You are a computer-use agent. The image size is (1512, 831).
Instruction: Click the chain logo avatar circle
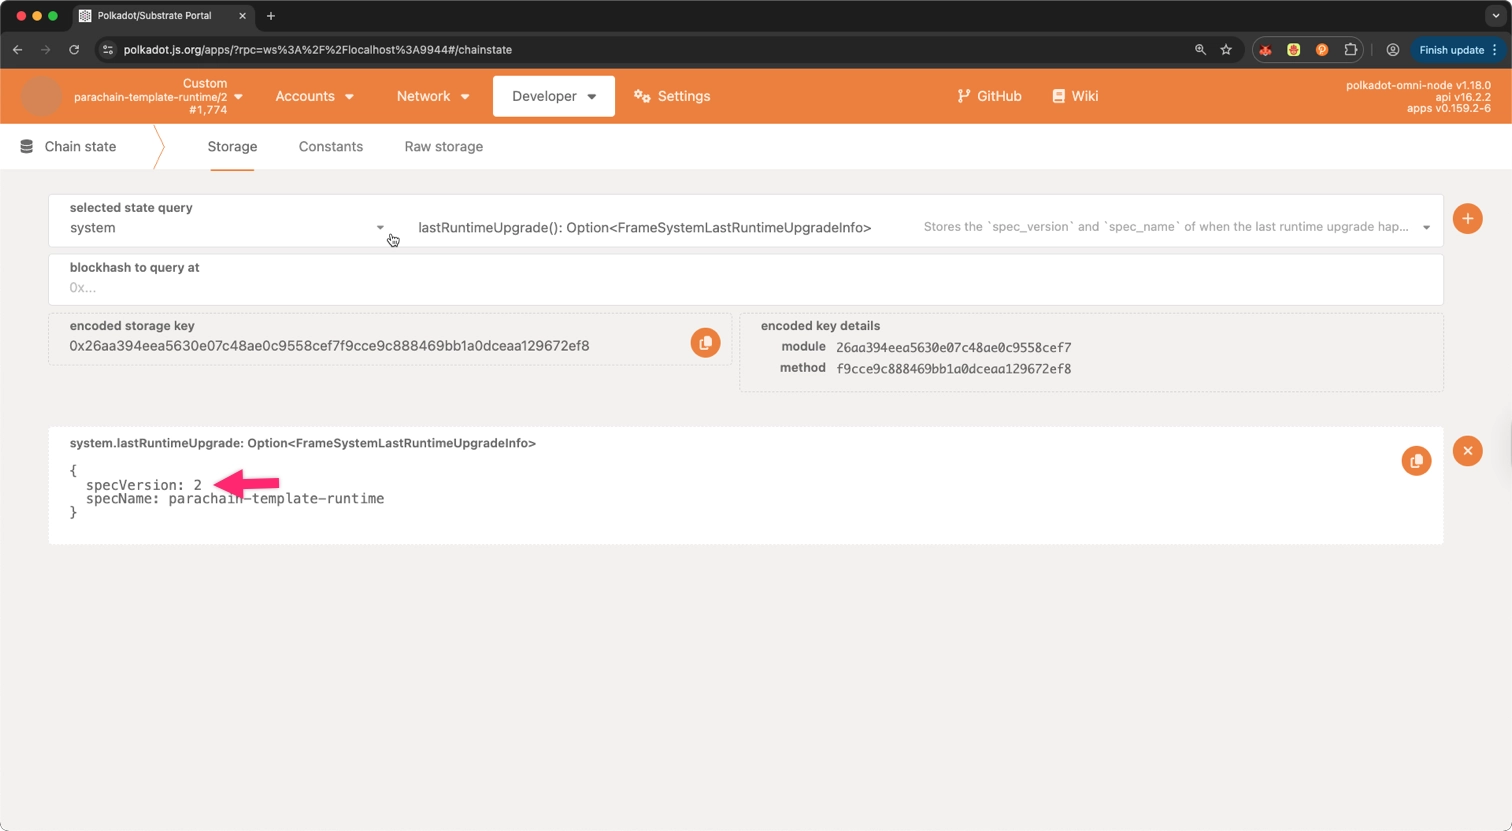[x=41, y=96]
